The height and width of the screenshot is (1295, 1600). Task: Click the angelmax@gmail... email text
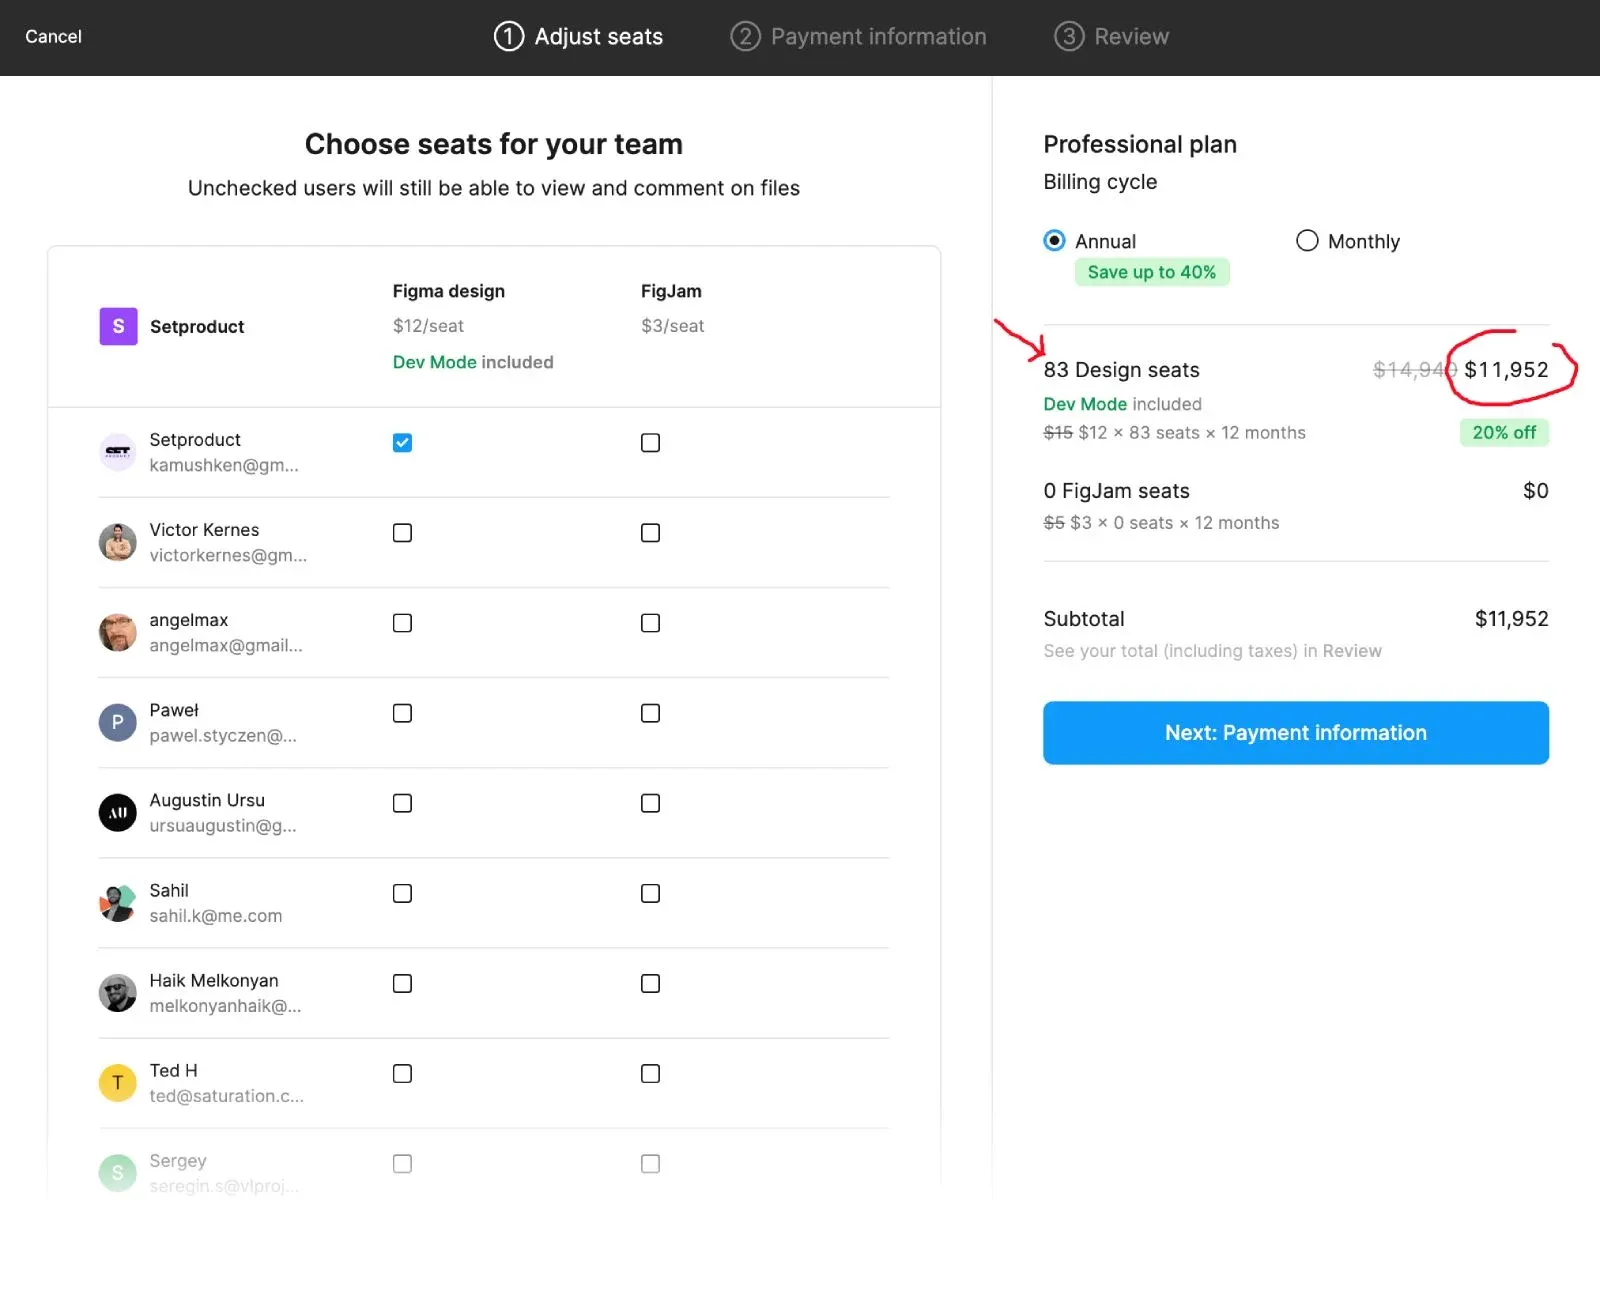coord(226,645)
